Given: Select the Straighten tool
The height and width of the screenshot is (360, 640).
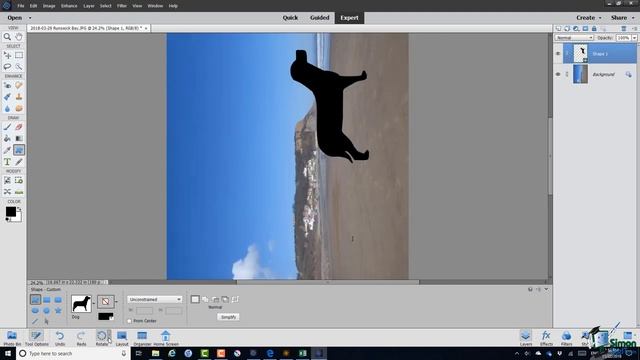Looking at the screenshot, I should point(19,191).
